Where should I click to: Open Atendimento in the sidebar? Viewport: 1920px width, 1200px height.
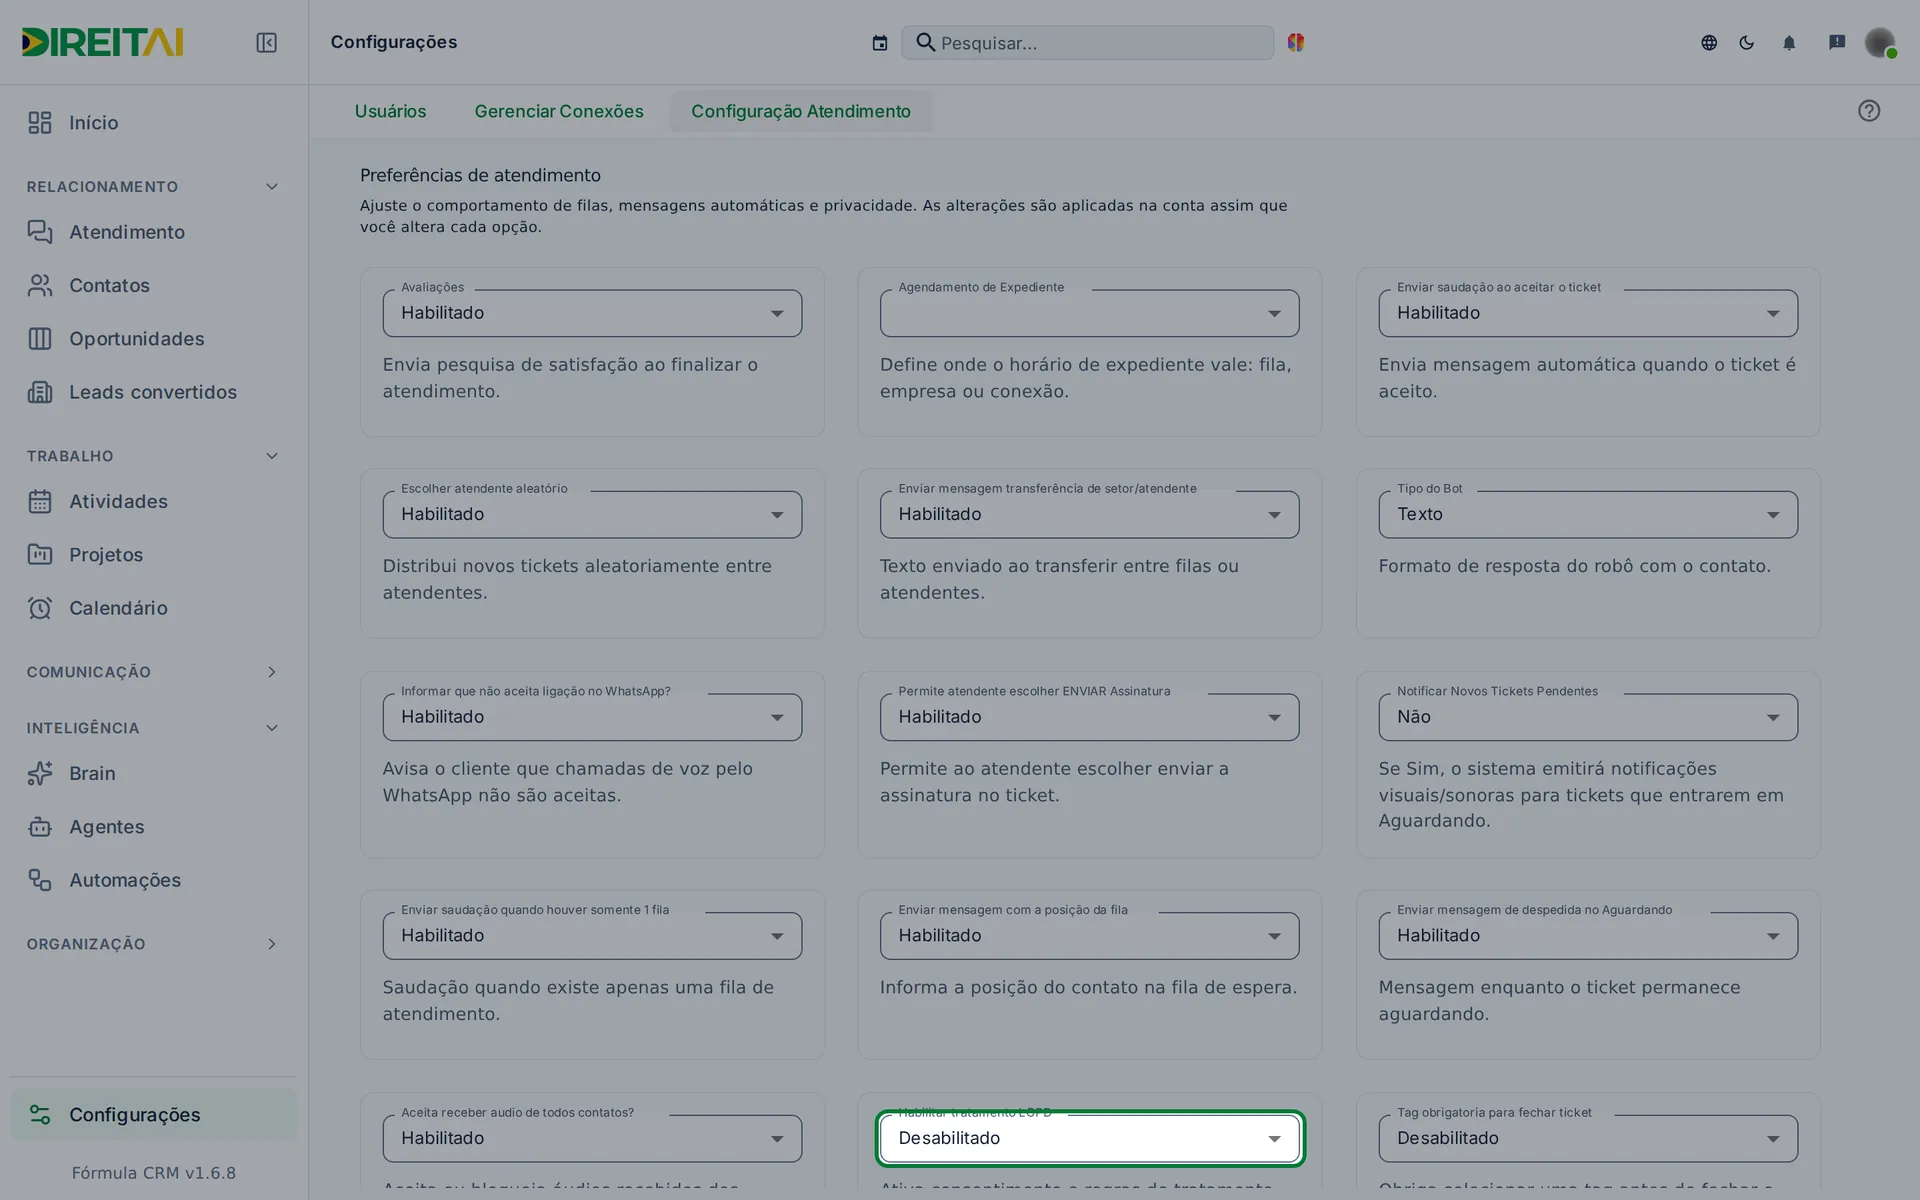click(x=153, y=232)
